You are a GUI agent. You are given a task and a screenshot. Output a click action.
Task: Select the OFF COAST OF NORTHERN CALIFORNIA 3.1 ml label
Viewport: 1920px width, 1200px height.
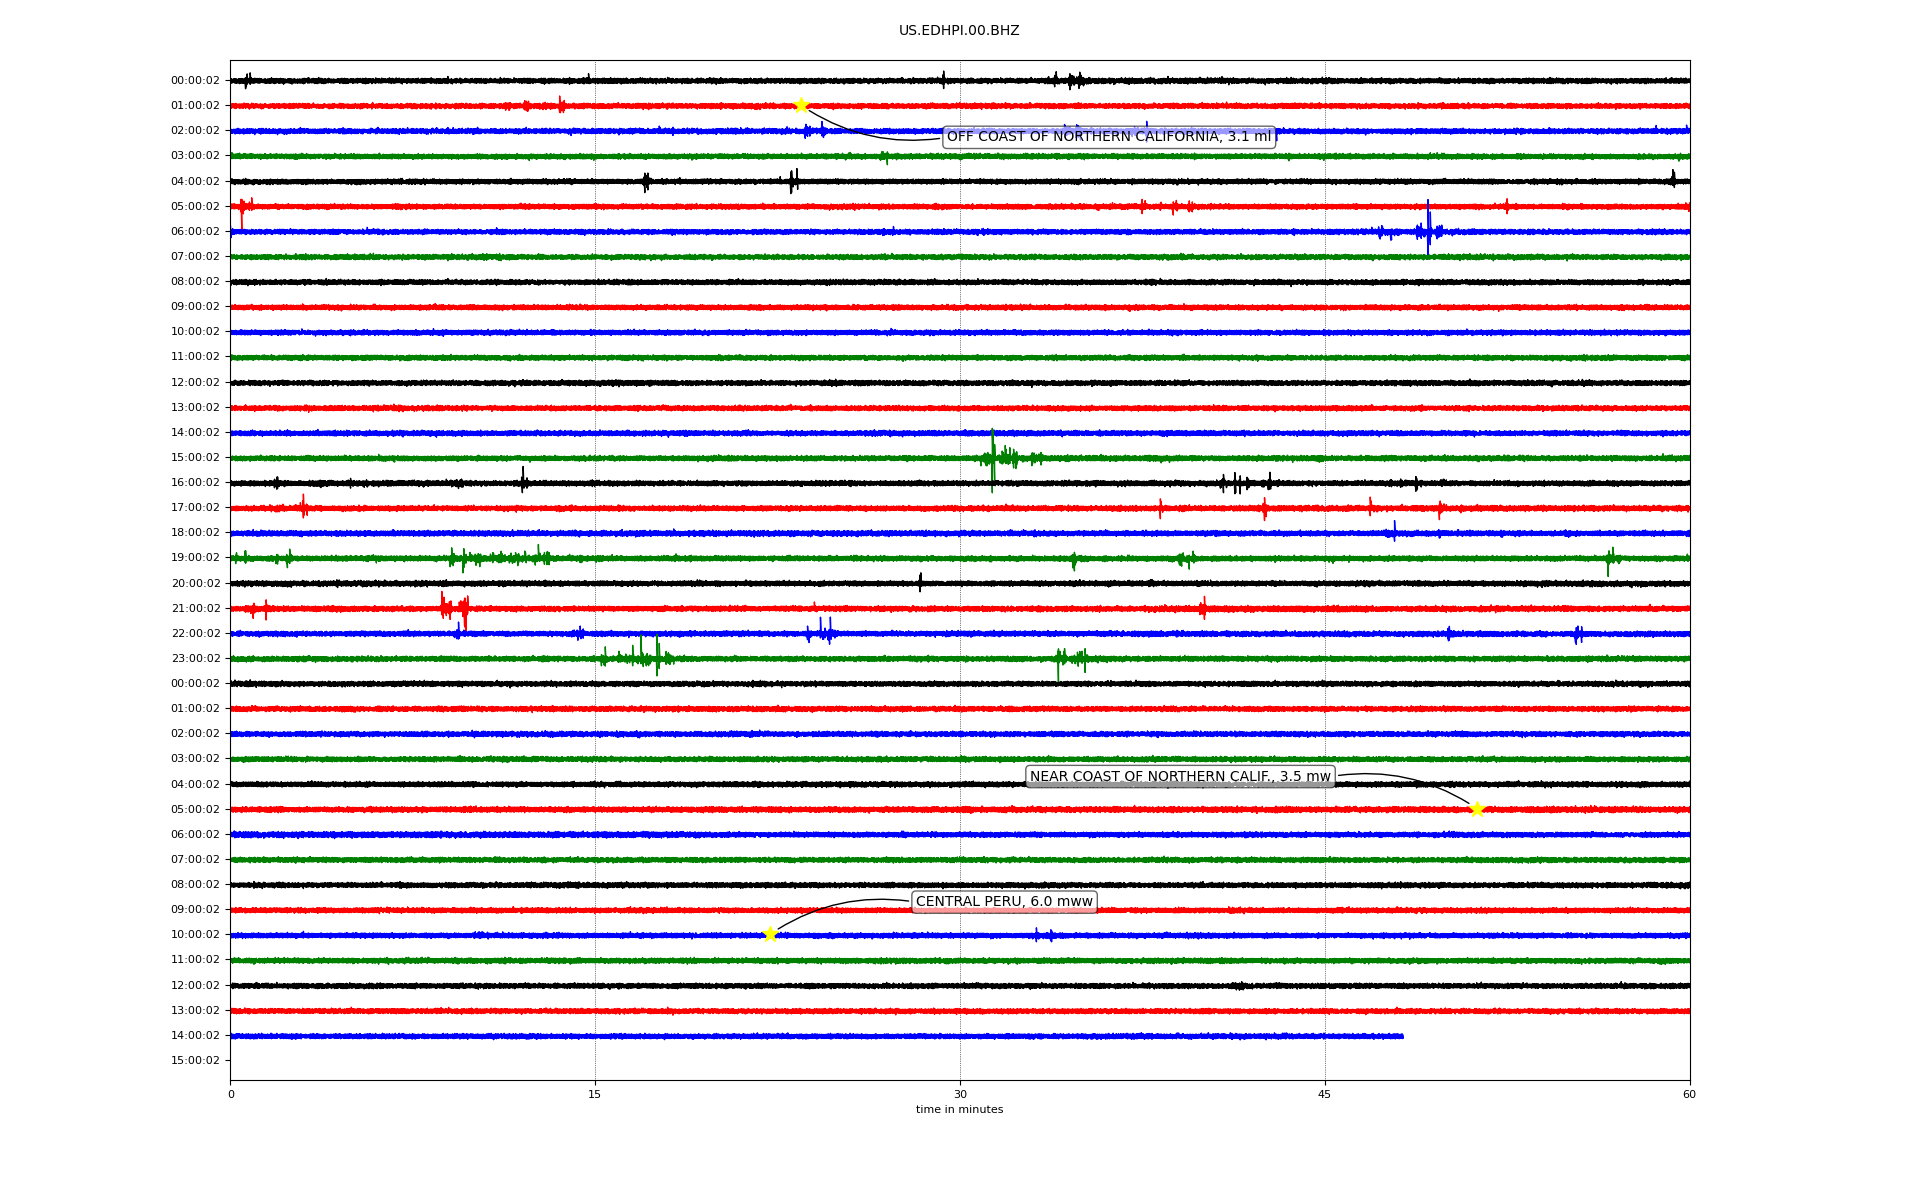pyautogui.click(x=1109, y=137)
